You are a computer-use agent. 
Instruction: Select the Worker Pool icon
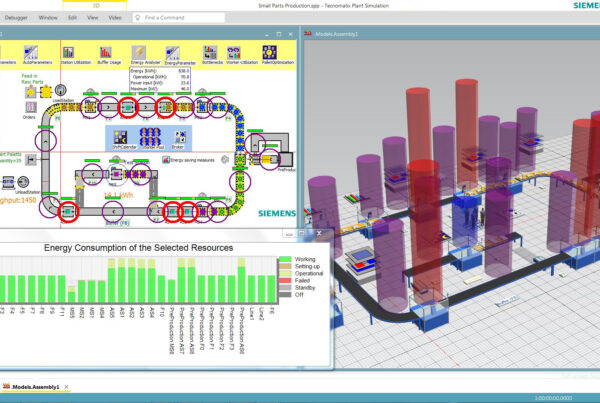coord(150,136)
